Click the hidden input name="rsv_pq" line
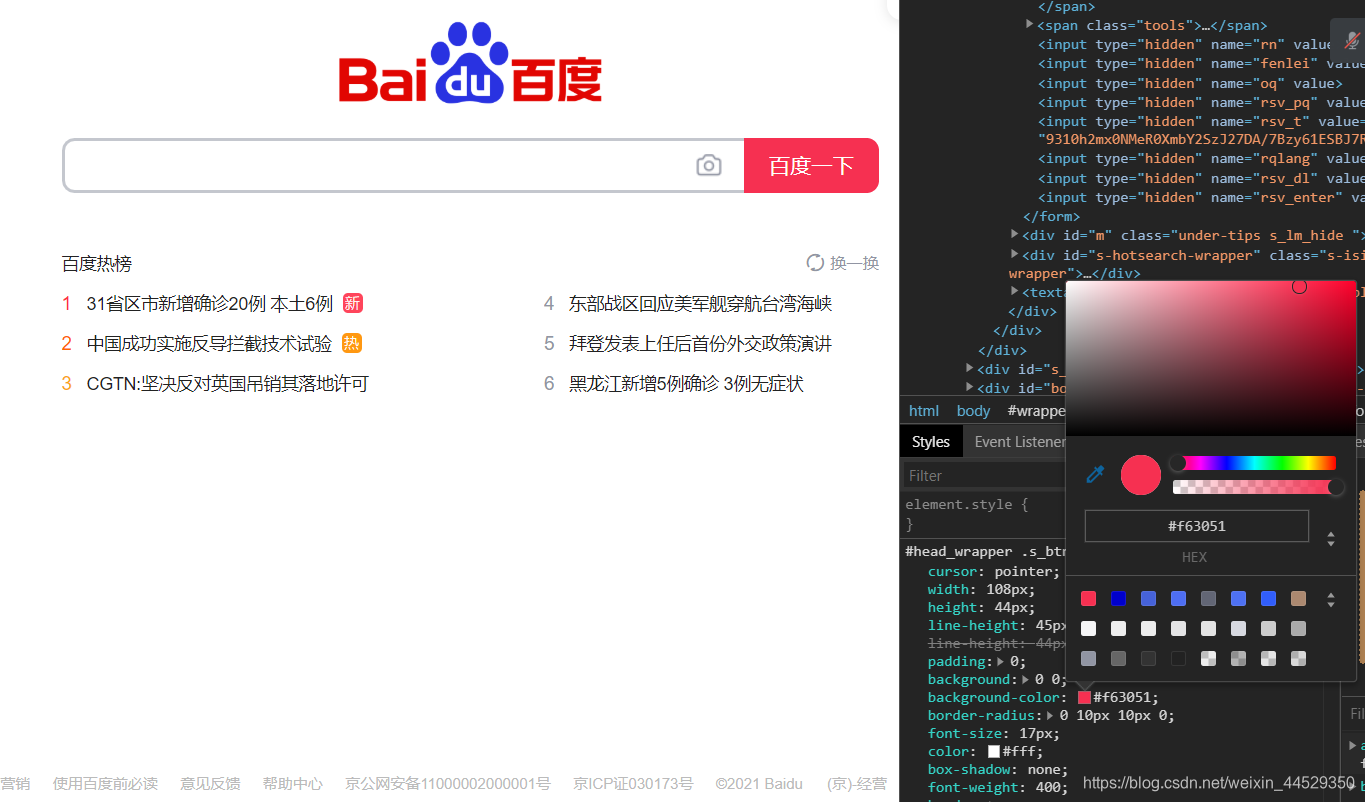 (1201, 102)
